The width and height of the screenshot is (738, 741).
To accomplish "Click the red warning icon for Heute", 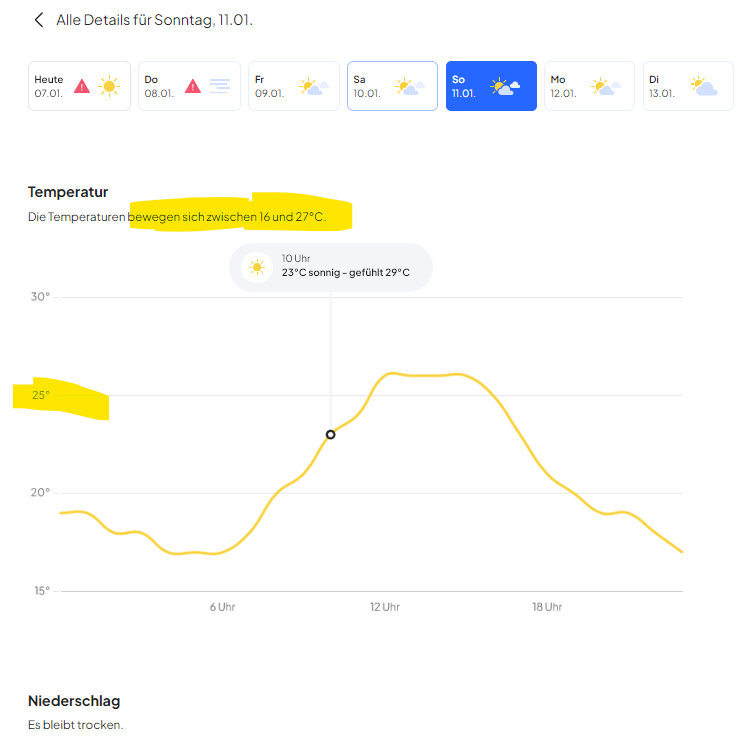I will pyautogui.click(x=82, y=86).
